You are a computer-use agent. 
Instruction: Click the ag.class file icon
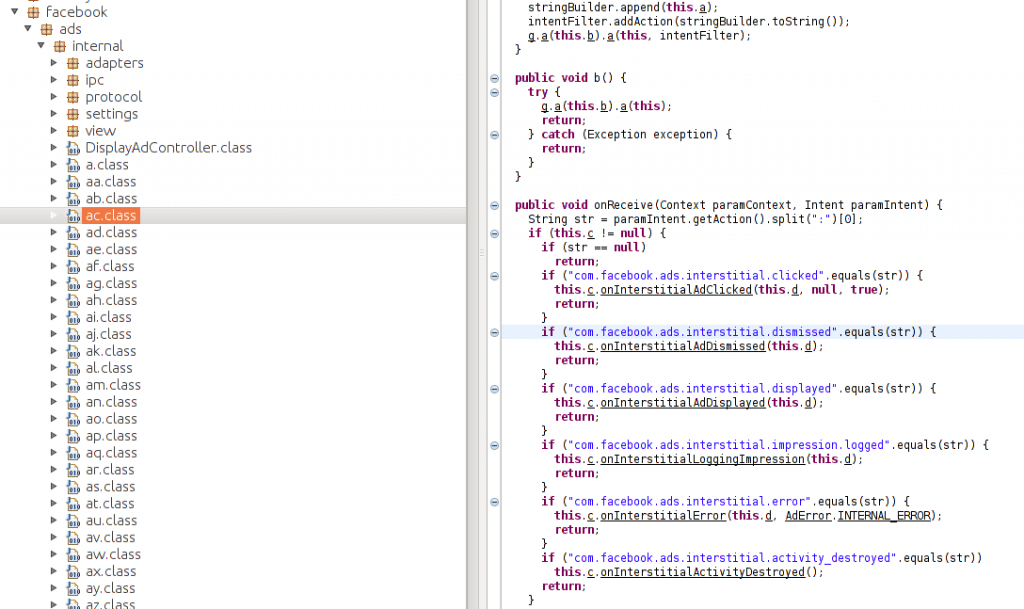pos(73,284)
